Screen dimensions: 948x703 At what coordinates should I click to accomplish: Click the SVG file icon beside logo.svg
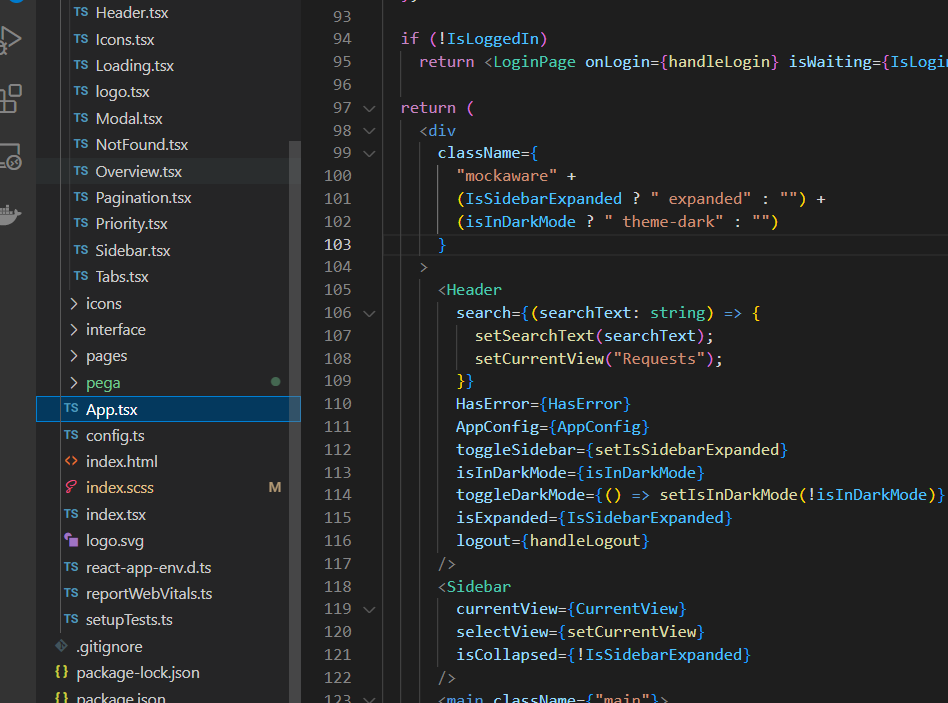(70, 541)
